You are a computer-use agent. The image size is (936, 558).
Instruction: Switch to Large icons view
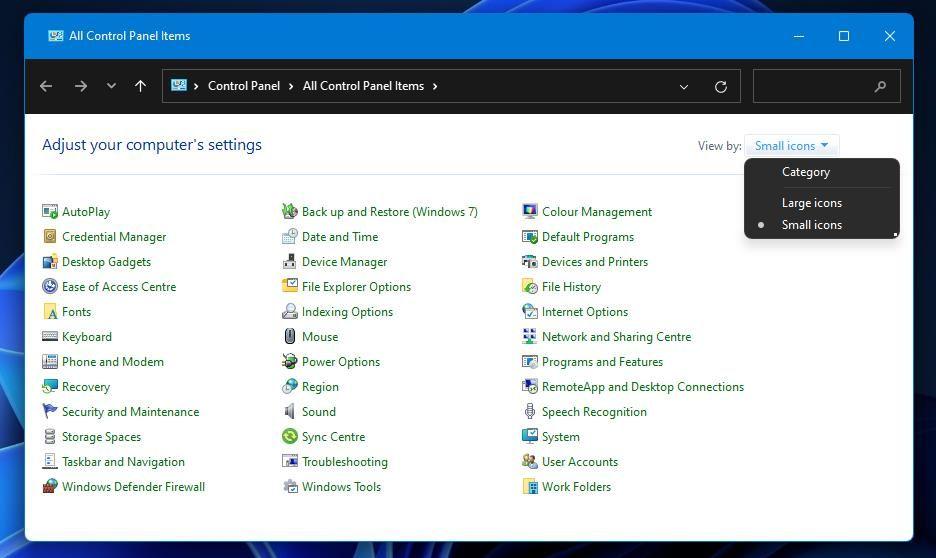[x=811, y=203]
